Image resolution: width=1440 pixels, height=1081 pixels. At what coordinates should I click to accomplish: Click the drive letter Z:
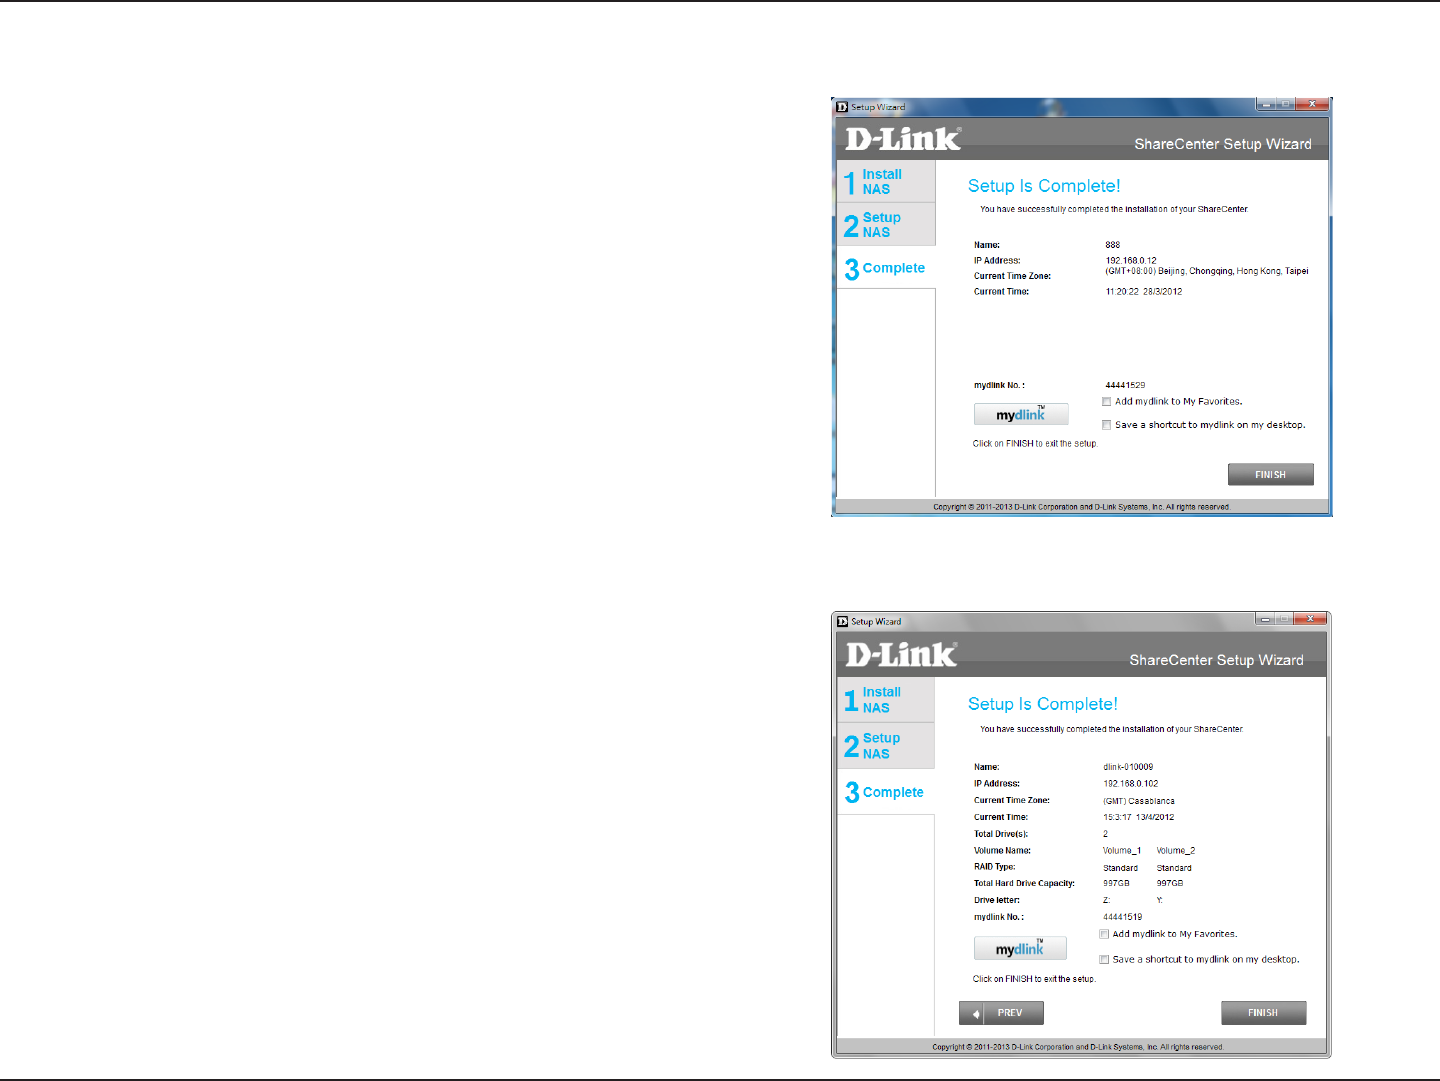1106,900
